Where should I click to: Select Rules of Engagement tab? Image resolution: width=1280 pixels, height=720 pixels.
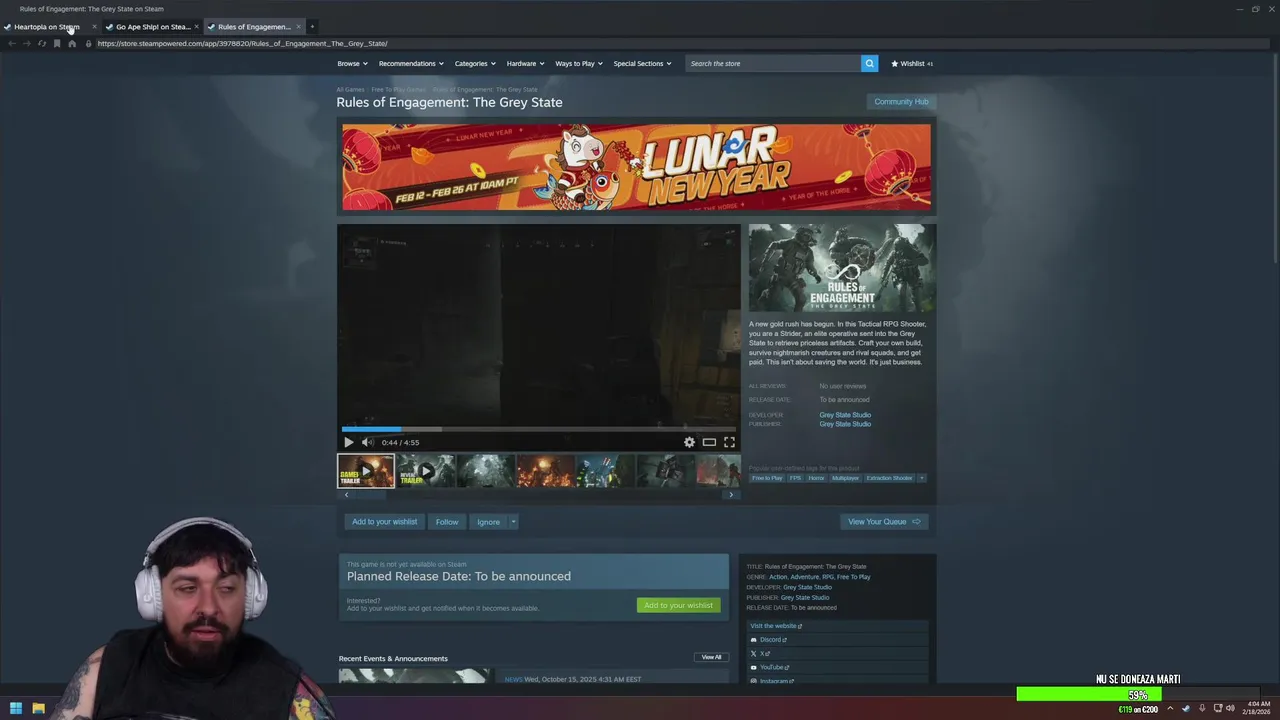(253, 27)
